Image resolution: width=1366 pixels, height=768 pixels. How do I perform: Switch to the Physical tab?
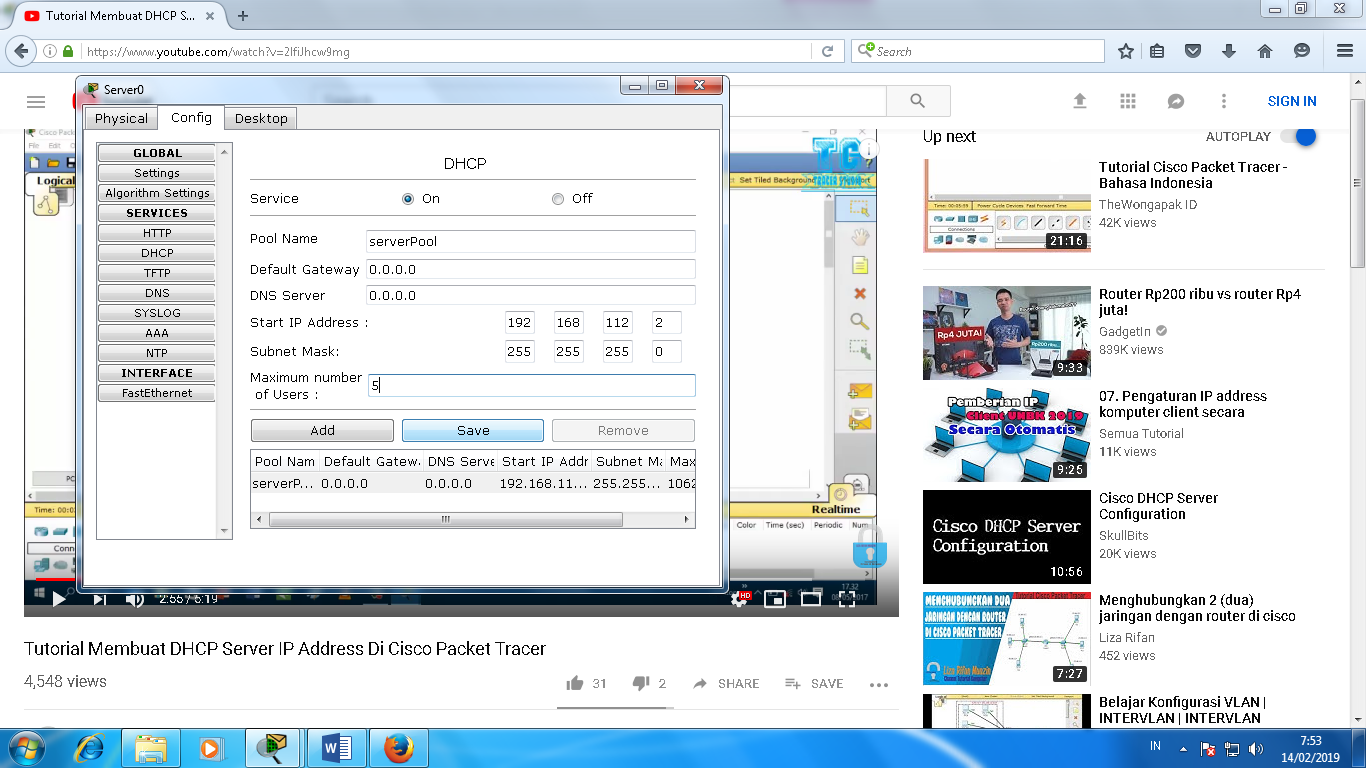pos(121,118)
